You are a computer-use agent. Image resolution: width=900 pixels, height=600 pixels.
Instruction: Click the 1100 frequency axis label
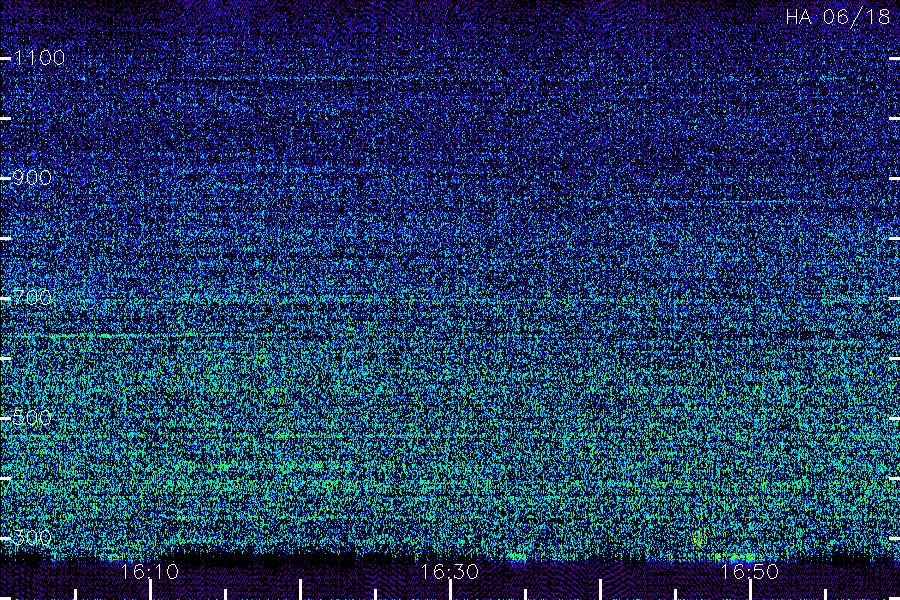(x=39, y=57)
